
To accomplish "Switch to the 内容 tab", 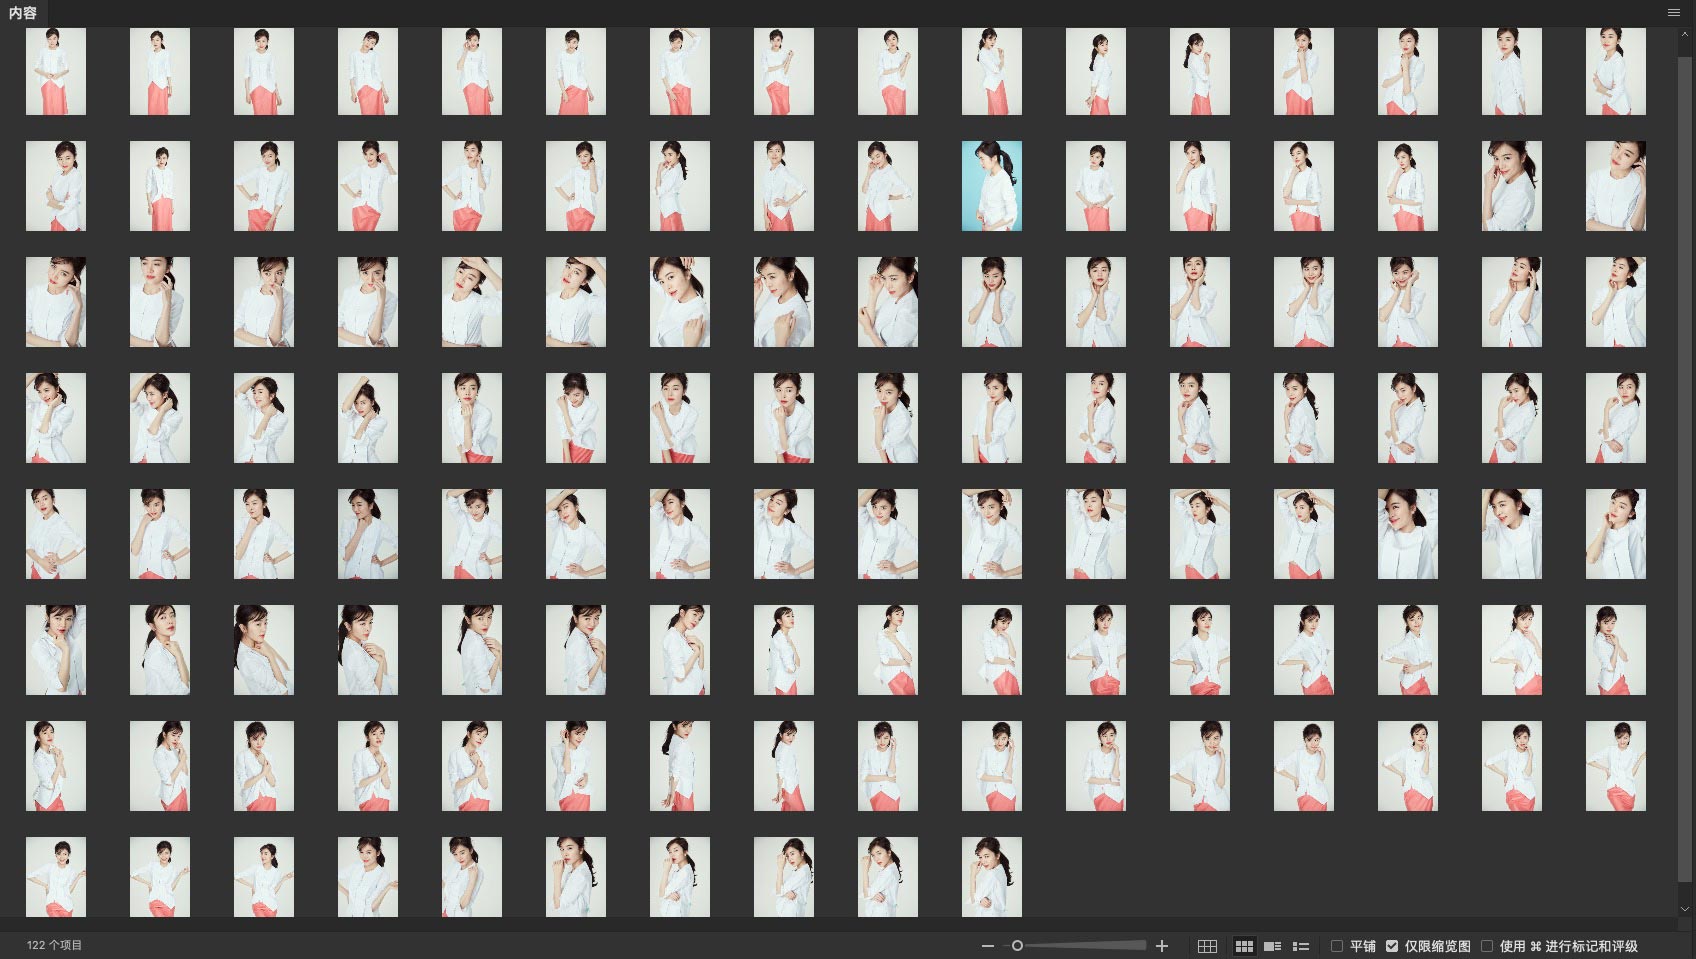I will pos(23,13).
